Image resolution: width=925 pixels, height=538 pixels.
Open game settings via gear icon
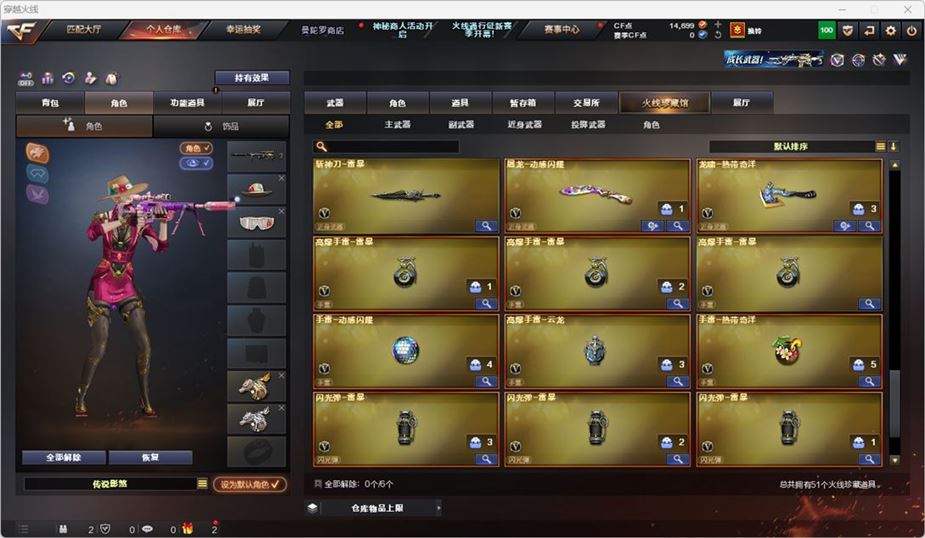click(x=890, y=31)
